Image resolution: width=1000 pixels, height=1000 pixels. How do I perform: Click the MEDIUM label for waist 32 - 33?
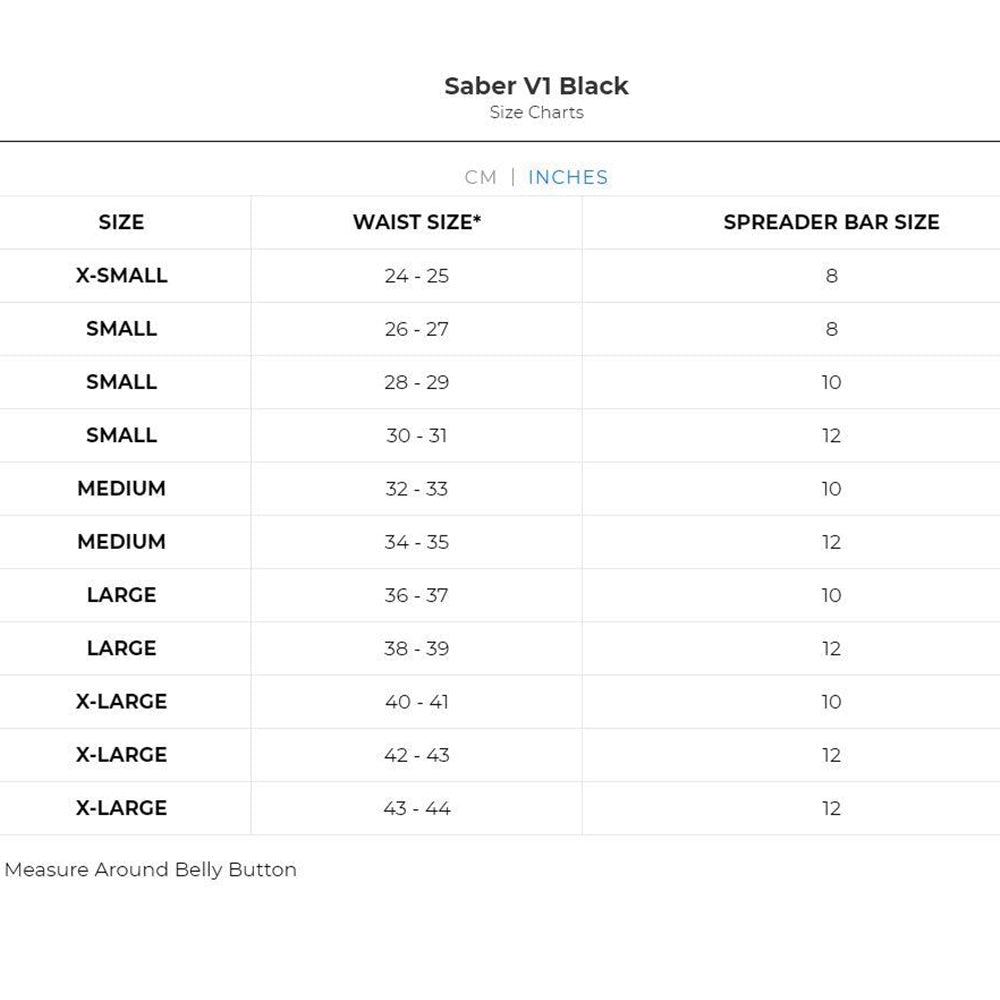click(121, 489)
